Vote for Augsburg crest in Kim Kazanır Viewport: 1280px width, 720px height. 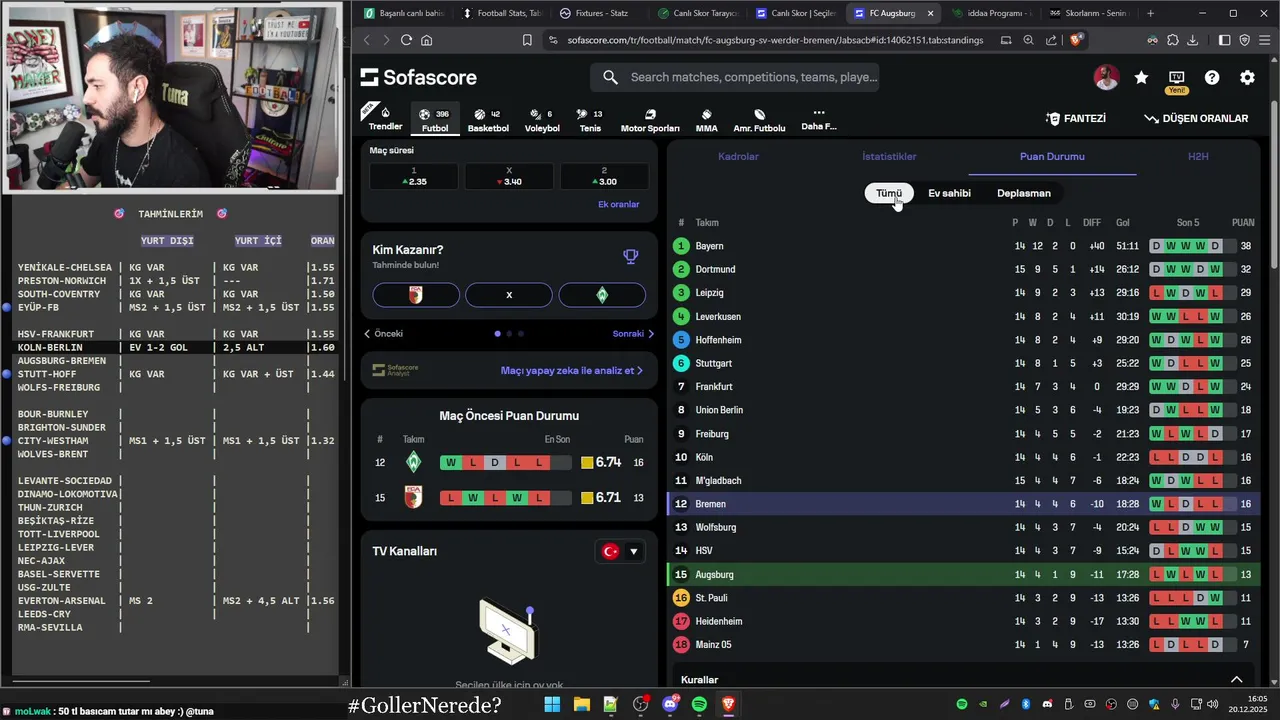pos(416,295)
